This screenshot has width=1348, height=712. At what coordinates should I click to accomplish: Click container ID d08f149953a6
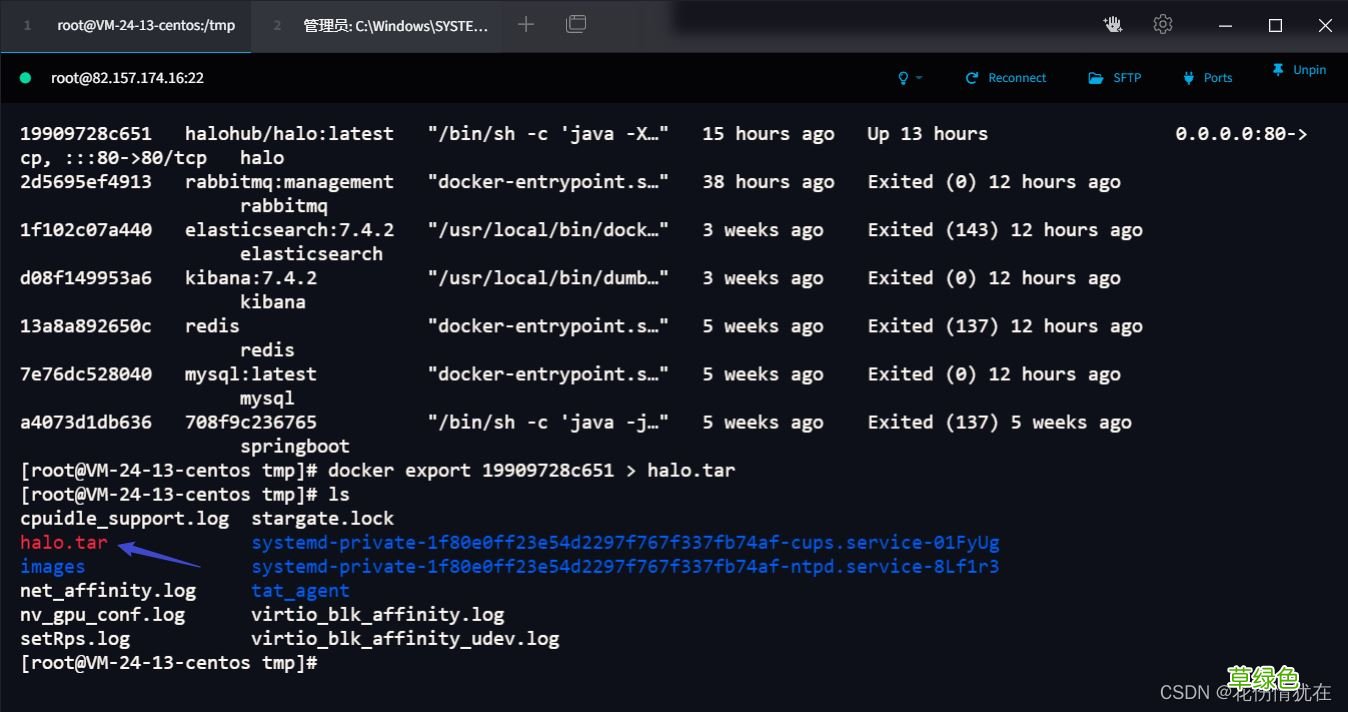pyautogui.click(x=86, y=278)
